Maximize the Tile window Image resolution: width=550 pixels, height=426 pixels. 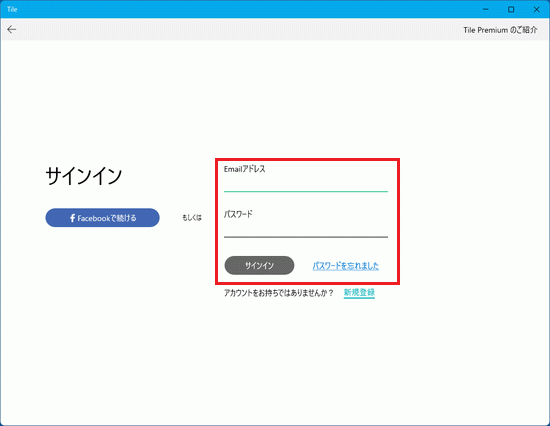(x=511, y=9)
